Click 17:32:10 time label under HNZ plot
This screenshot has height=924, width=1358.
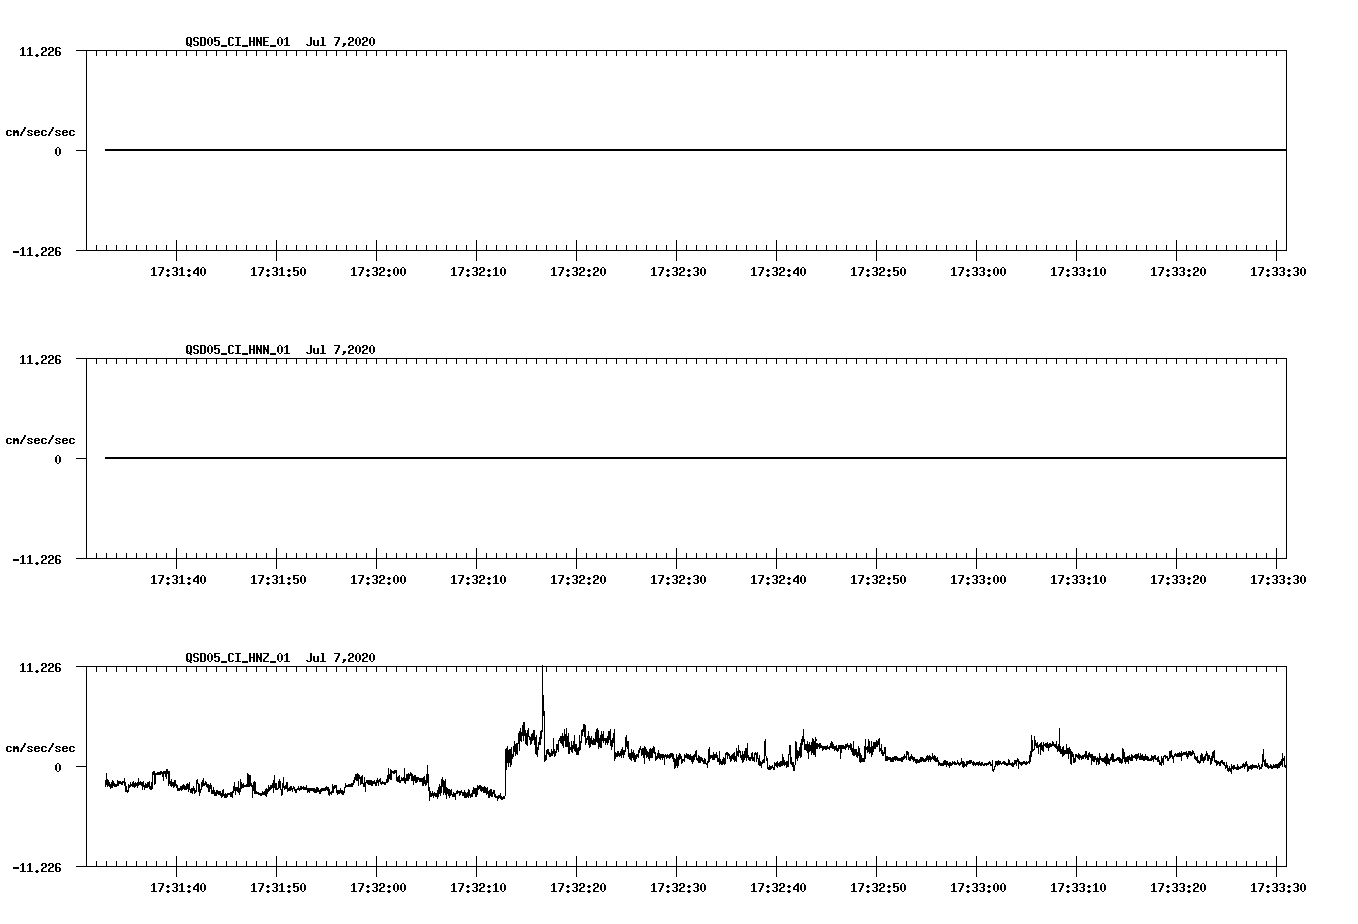478,887
